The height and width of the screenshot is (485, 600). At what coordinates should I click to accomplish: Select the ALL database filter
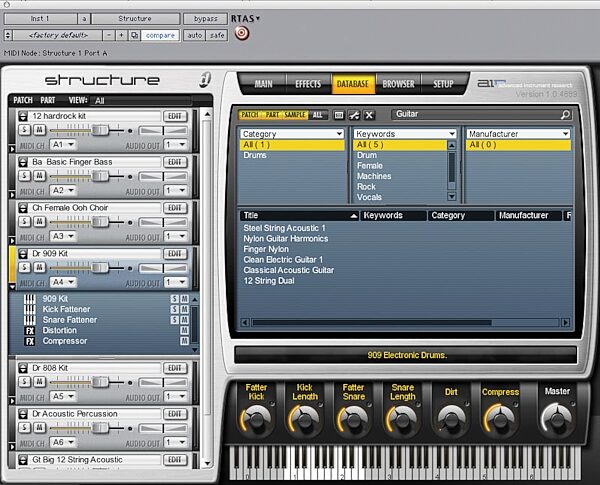tap(318, 115)
